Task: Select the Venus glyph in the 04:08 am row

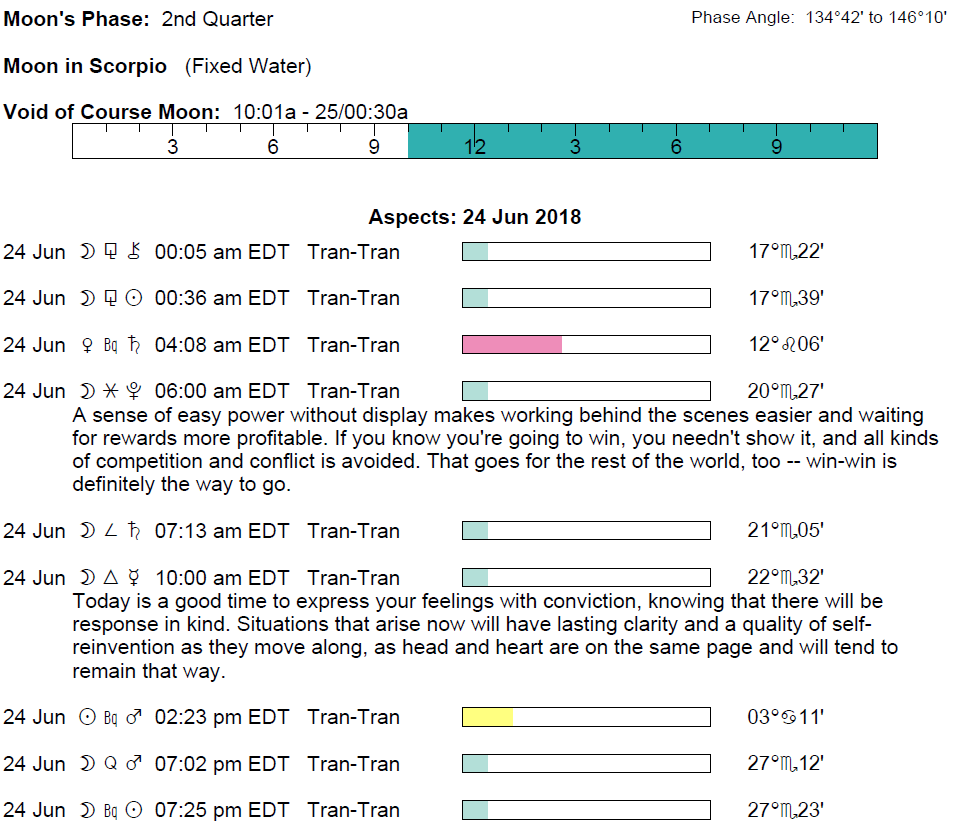Action: point(87,345)
